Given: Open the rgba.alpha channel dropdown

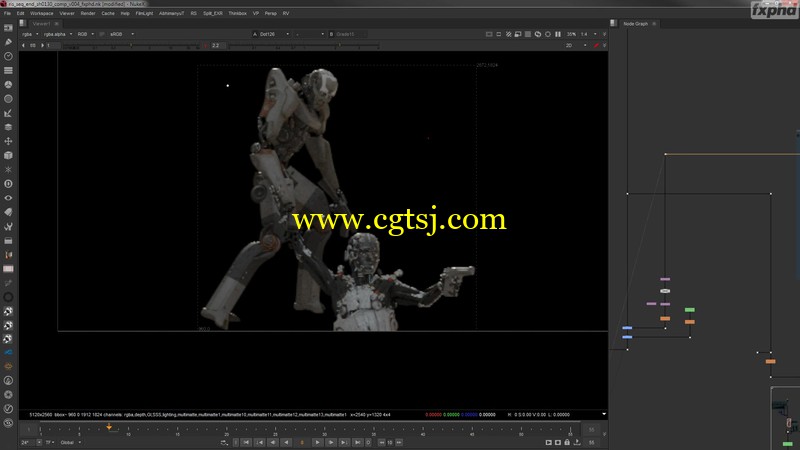Looking at the screenshot, I should pos(58,34).
